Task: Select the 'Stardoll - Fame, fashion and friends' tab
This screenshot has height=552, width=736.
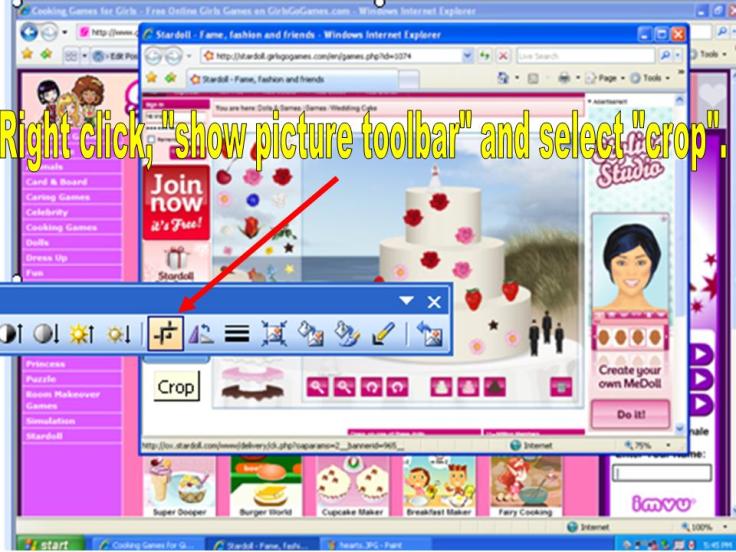Action: [x=292, y=79]
